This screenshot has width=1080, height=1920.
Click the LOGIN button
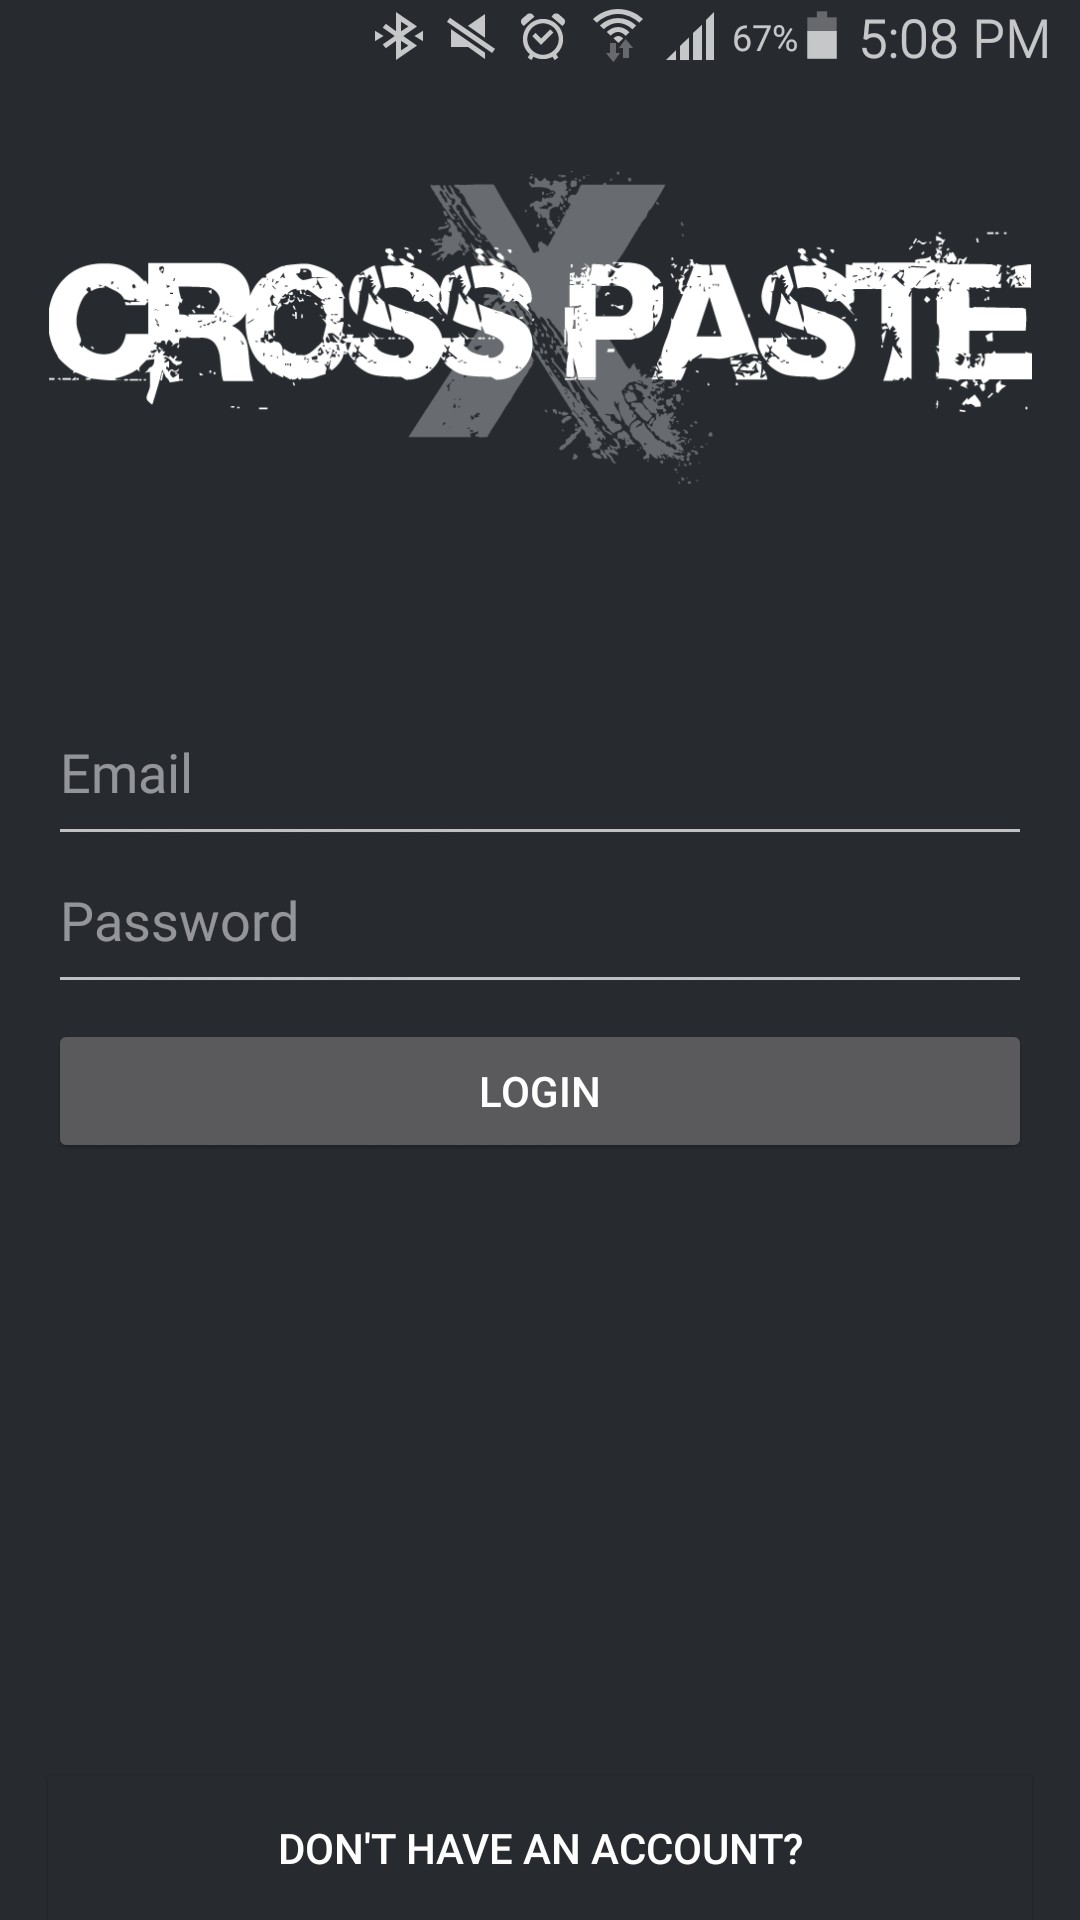click(540, 1091)
